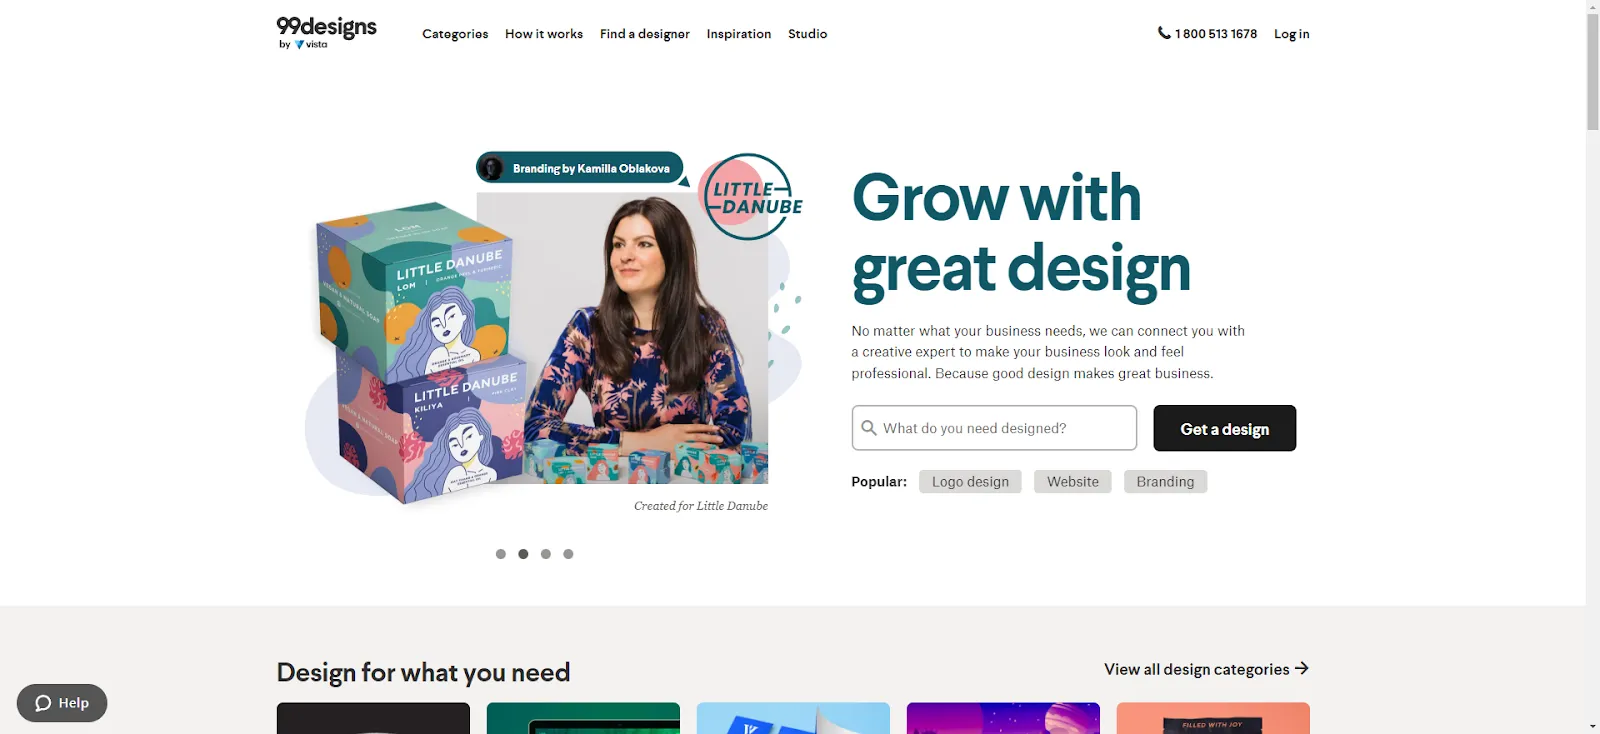This screenshot has width=1600, height=734.
Task: Click the Little Danube circular logo
Action: 751,197
